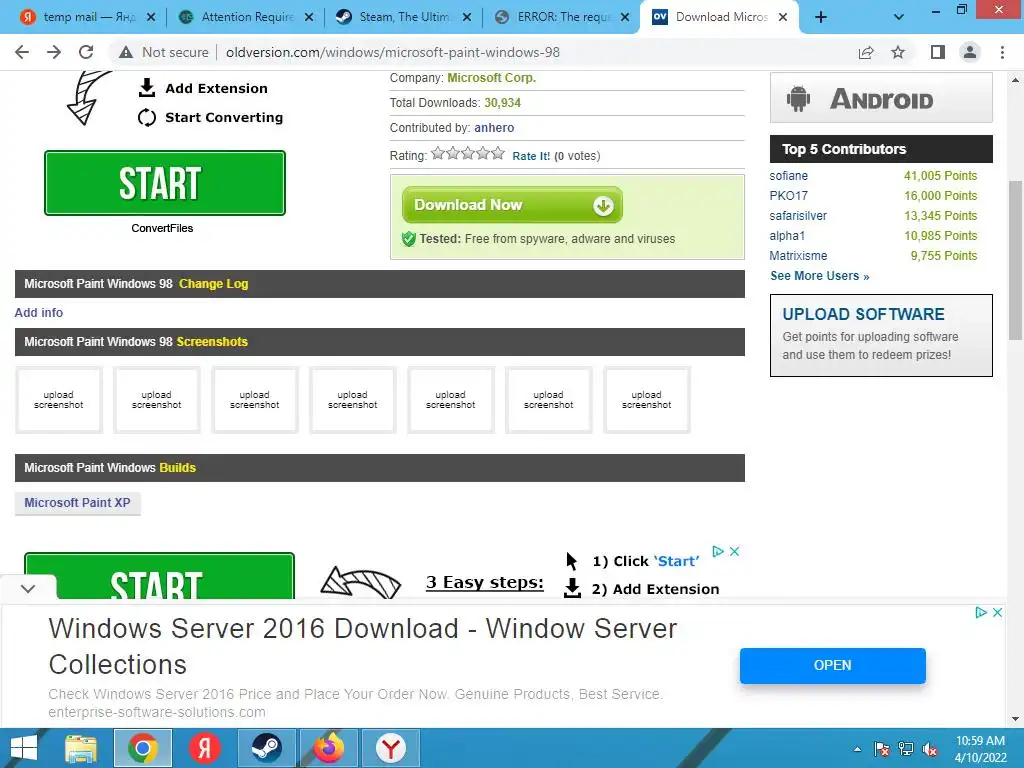
Task: Click the Chrome taskbar icon
Action: [x=143, y=748]
